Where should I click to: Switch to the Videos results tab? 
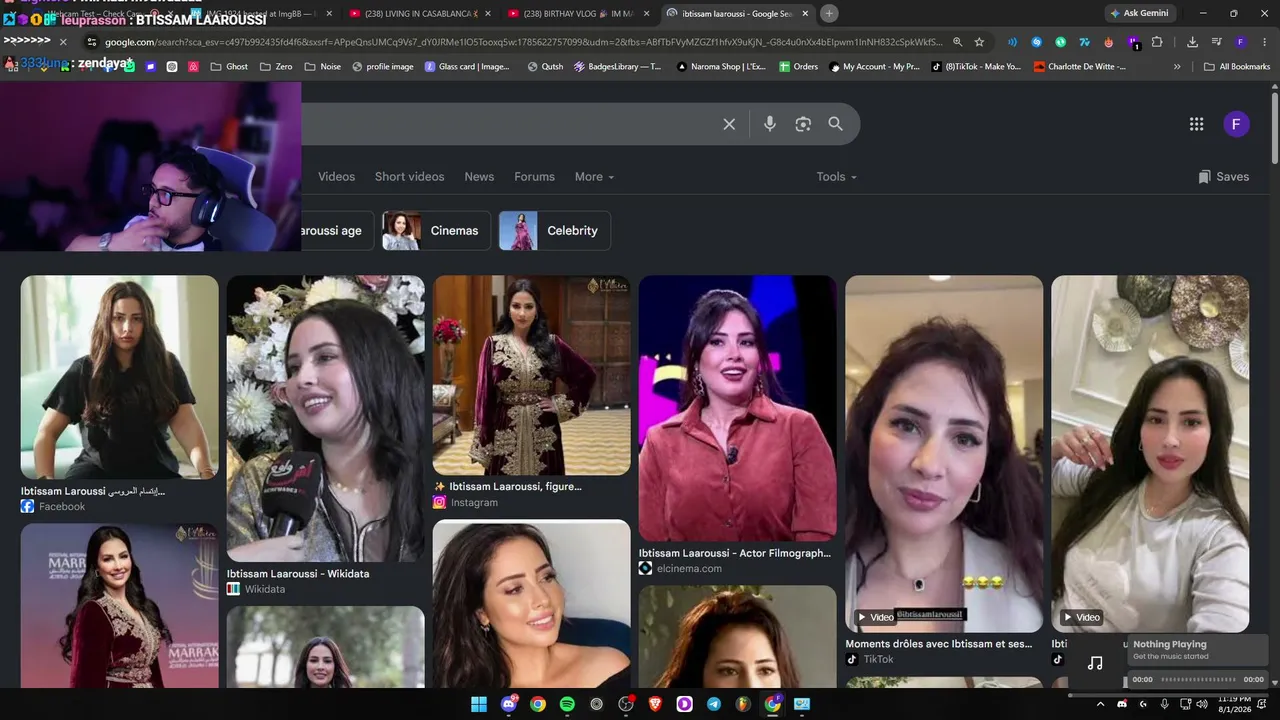point(336,177)
